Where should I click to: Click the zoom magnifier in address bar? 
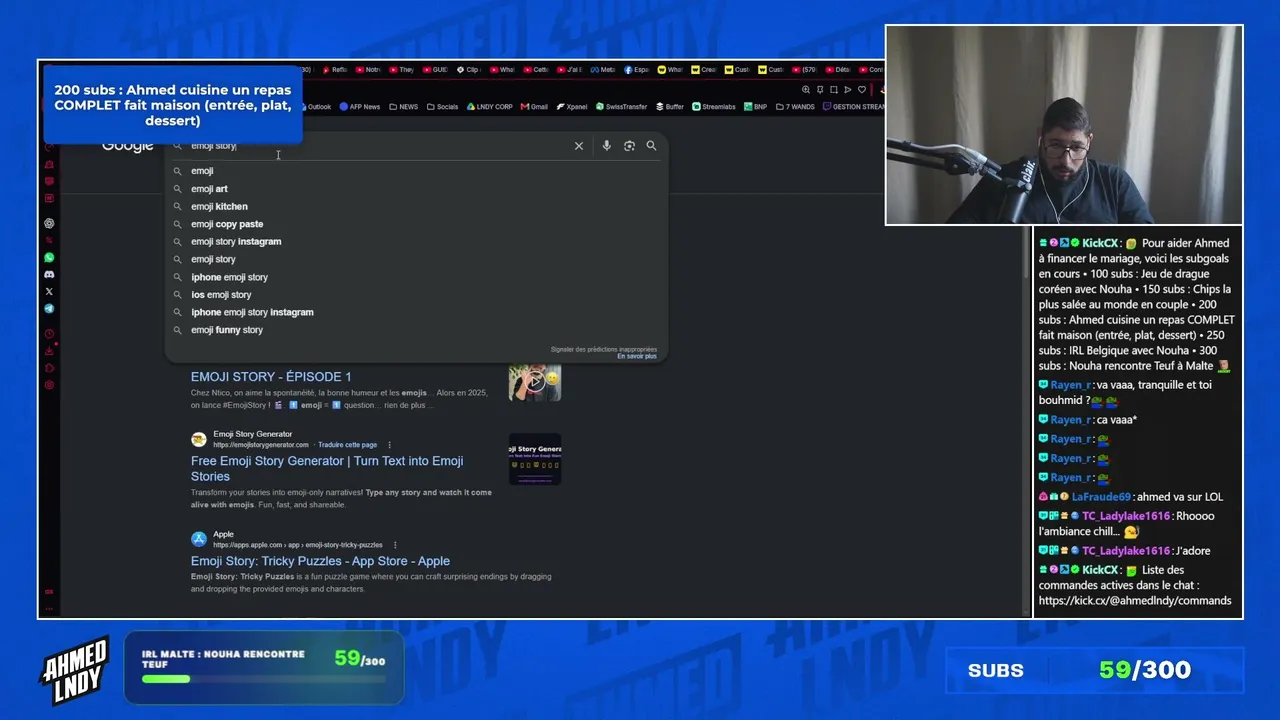pyautogui.click(x=806, y=90)
